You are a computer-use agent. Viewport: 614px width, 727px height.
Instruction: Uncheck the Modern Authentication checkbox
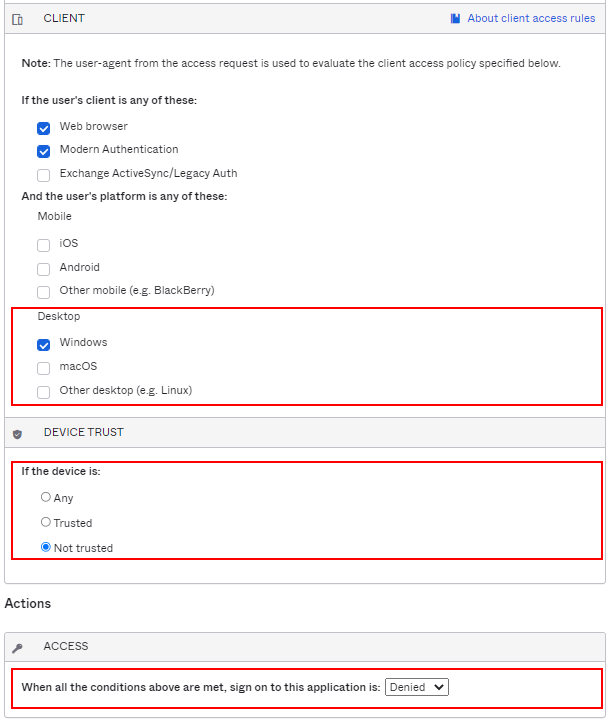tap(44, 151)
